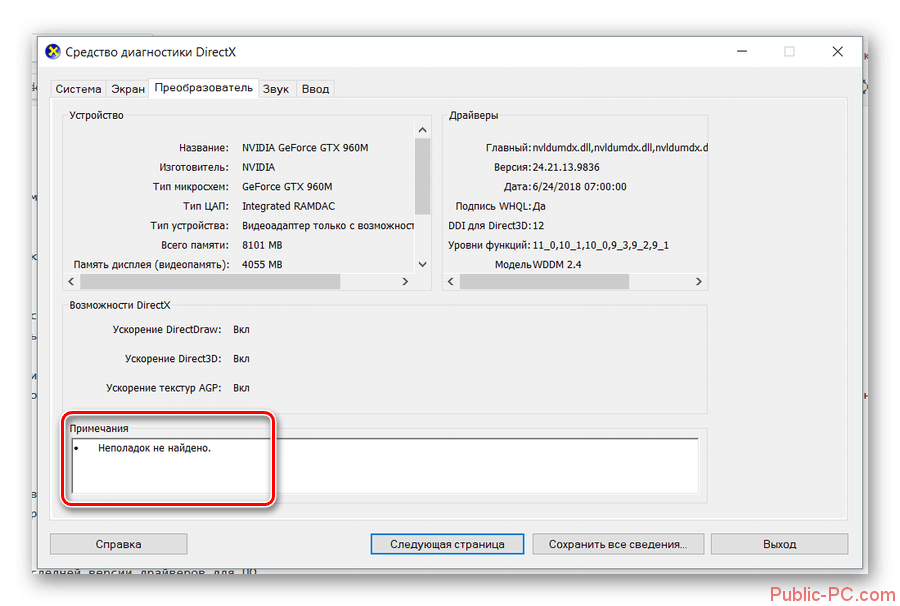
Task: Click the Тип устройства value Видеоадаптер
Action: [x=328, y=226]
